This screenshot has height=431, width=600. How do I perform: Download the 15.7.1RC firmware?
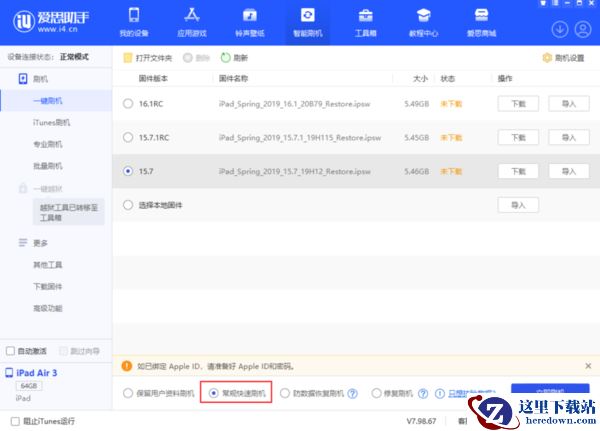tap(518, 137)
